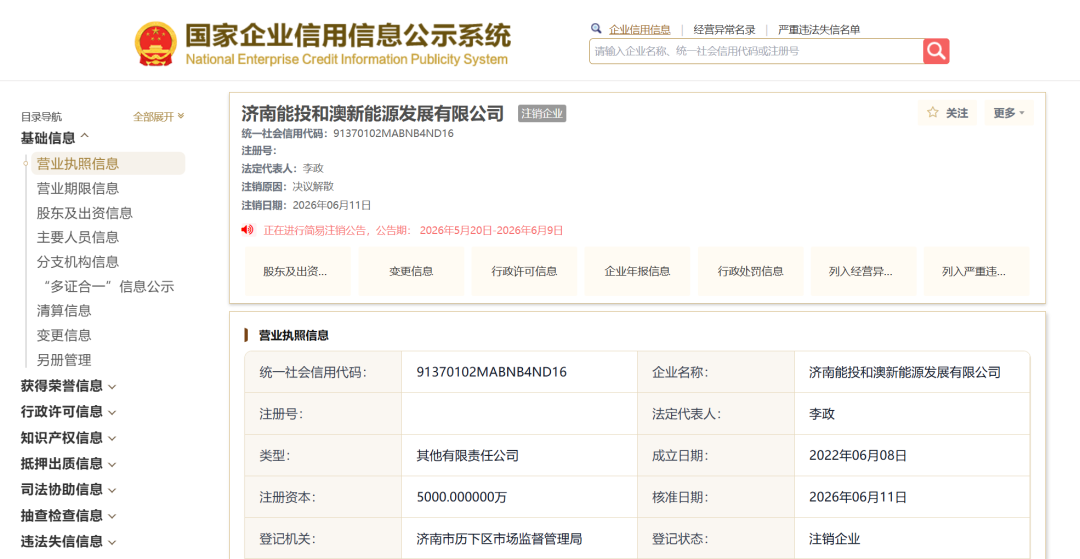The image size is (1080, 559).
Task: Click the red speaker announcement icon
Action: 247,229
